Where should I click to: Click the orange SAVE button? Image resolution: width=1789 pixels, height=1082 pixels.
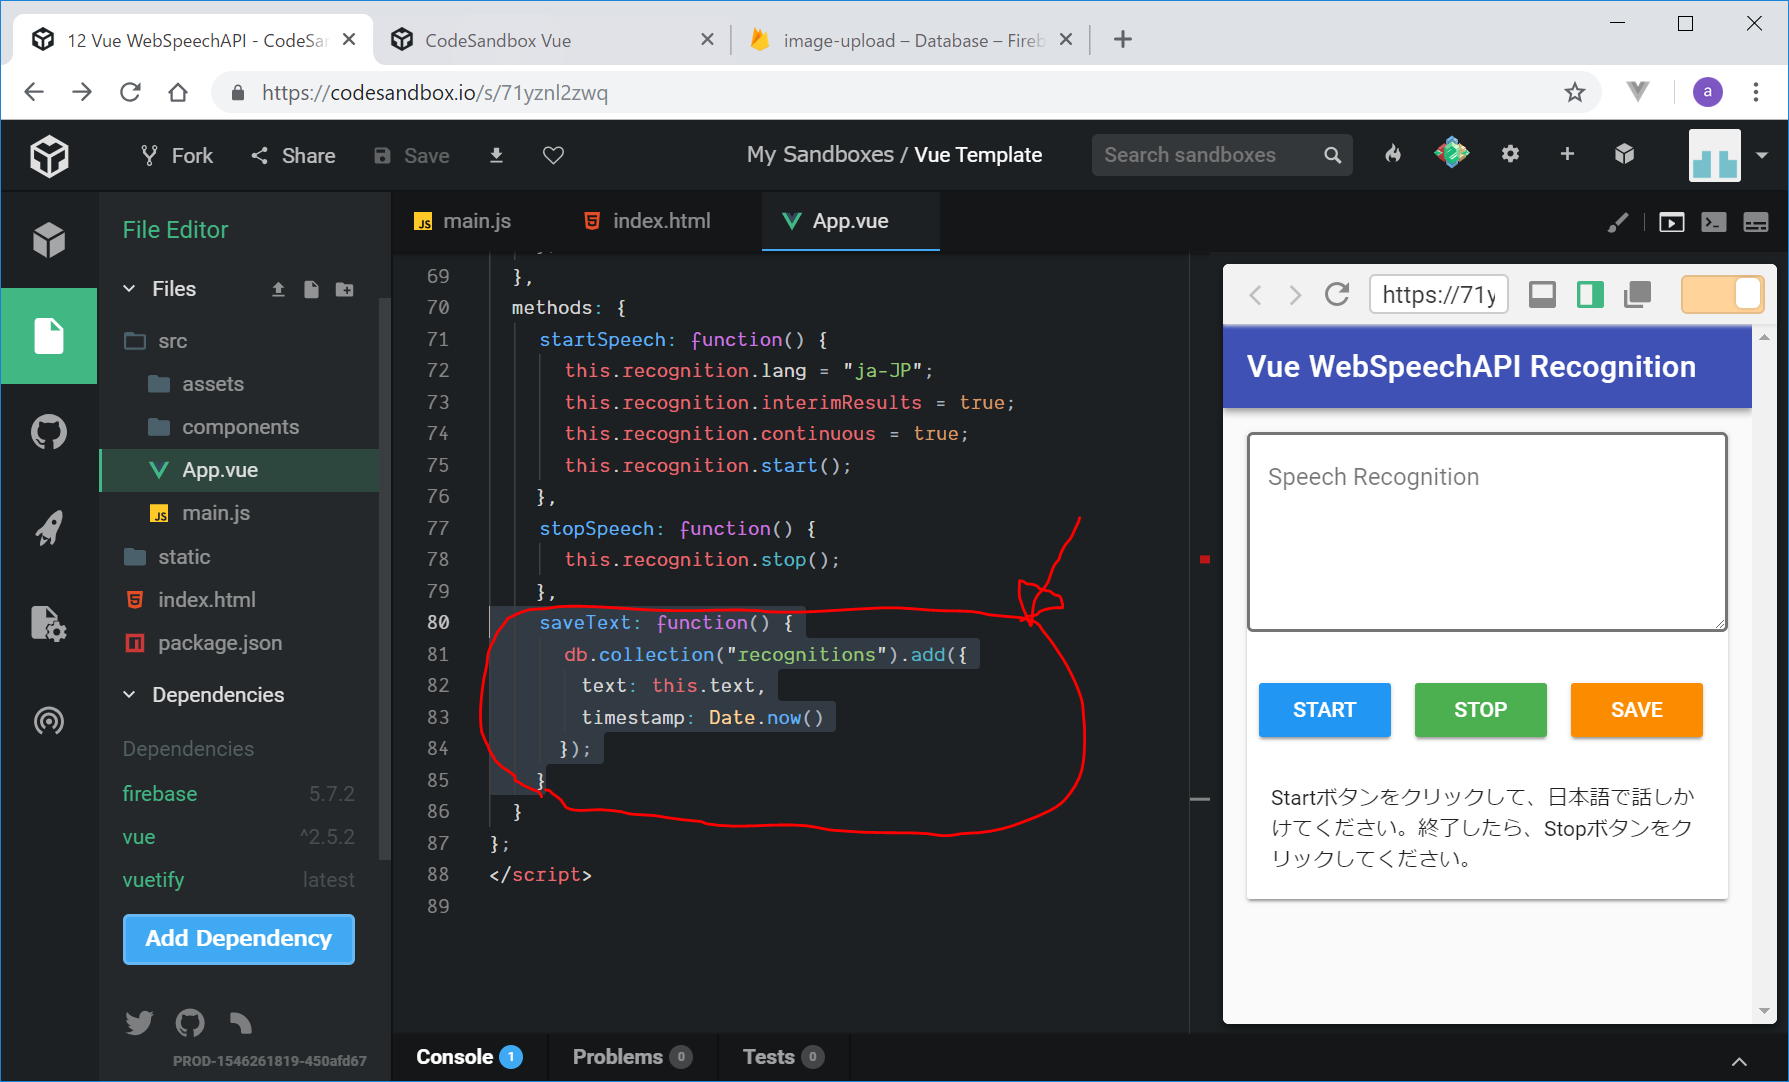[1636, 710]
